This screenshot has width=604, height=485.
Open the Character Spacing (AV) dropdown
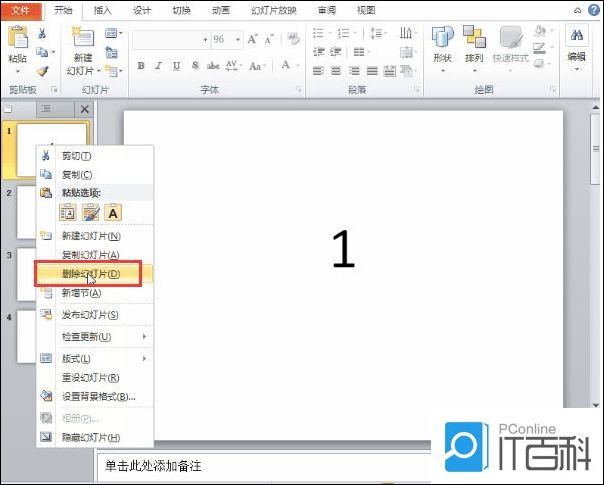(x=233, y=66)
